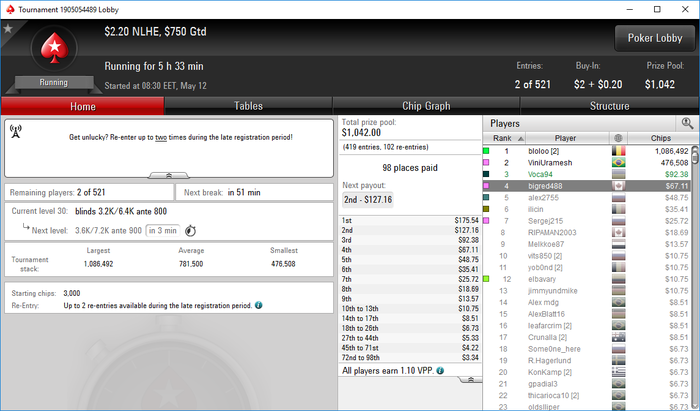This screenshot has height=411, width=700.
Task: Click the Poker Lobby button
Action: [655, 38]
